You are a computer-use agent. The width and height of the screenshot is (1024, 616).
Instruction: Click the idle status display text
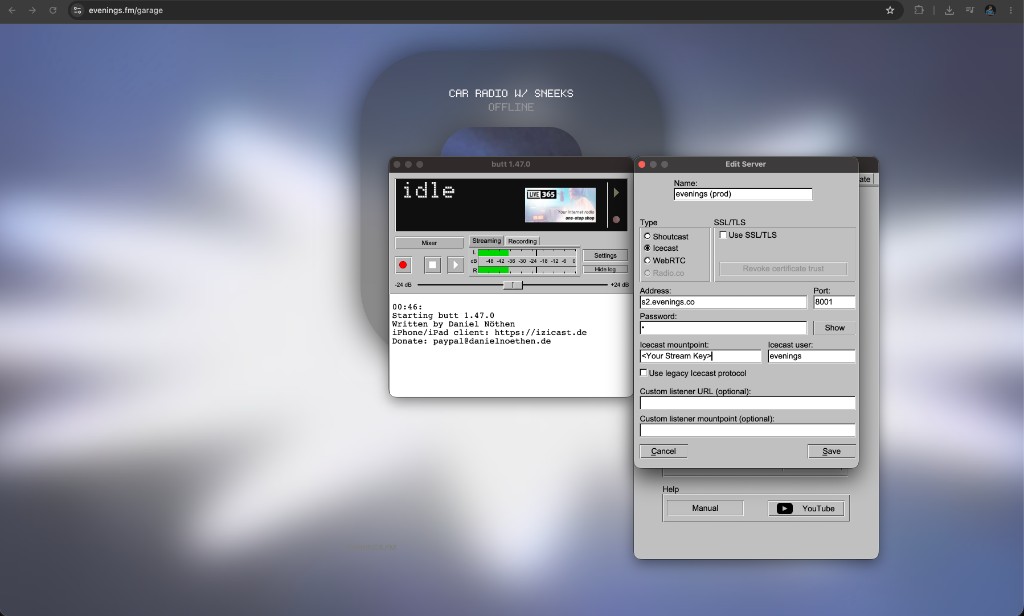428,191
